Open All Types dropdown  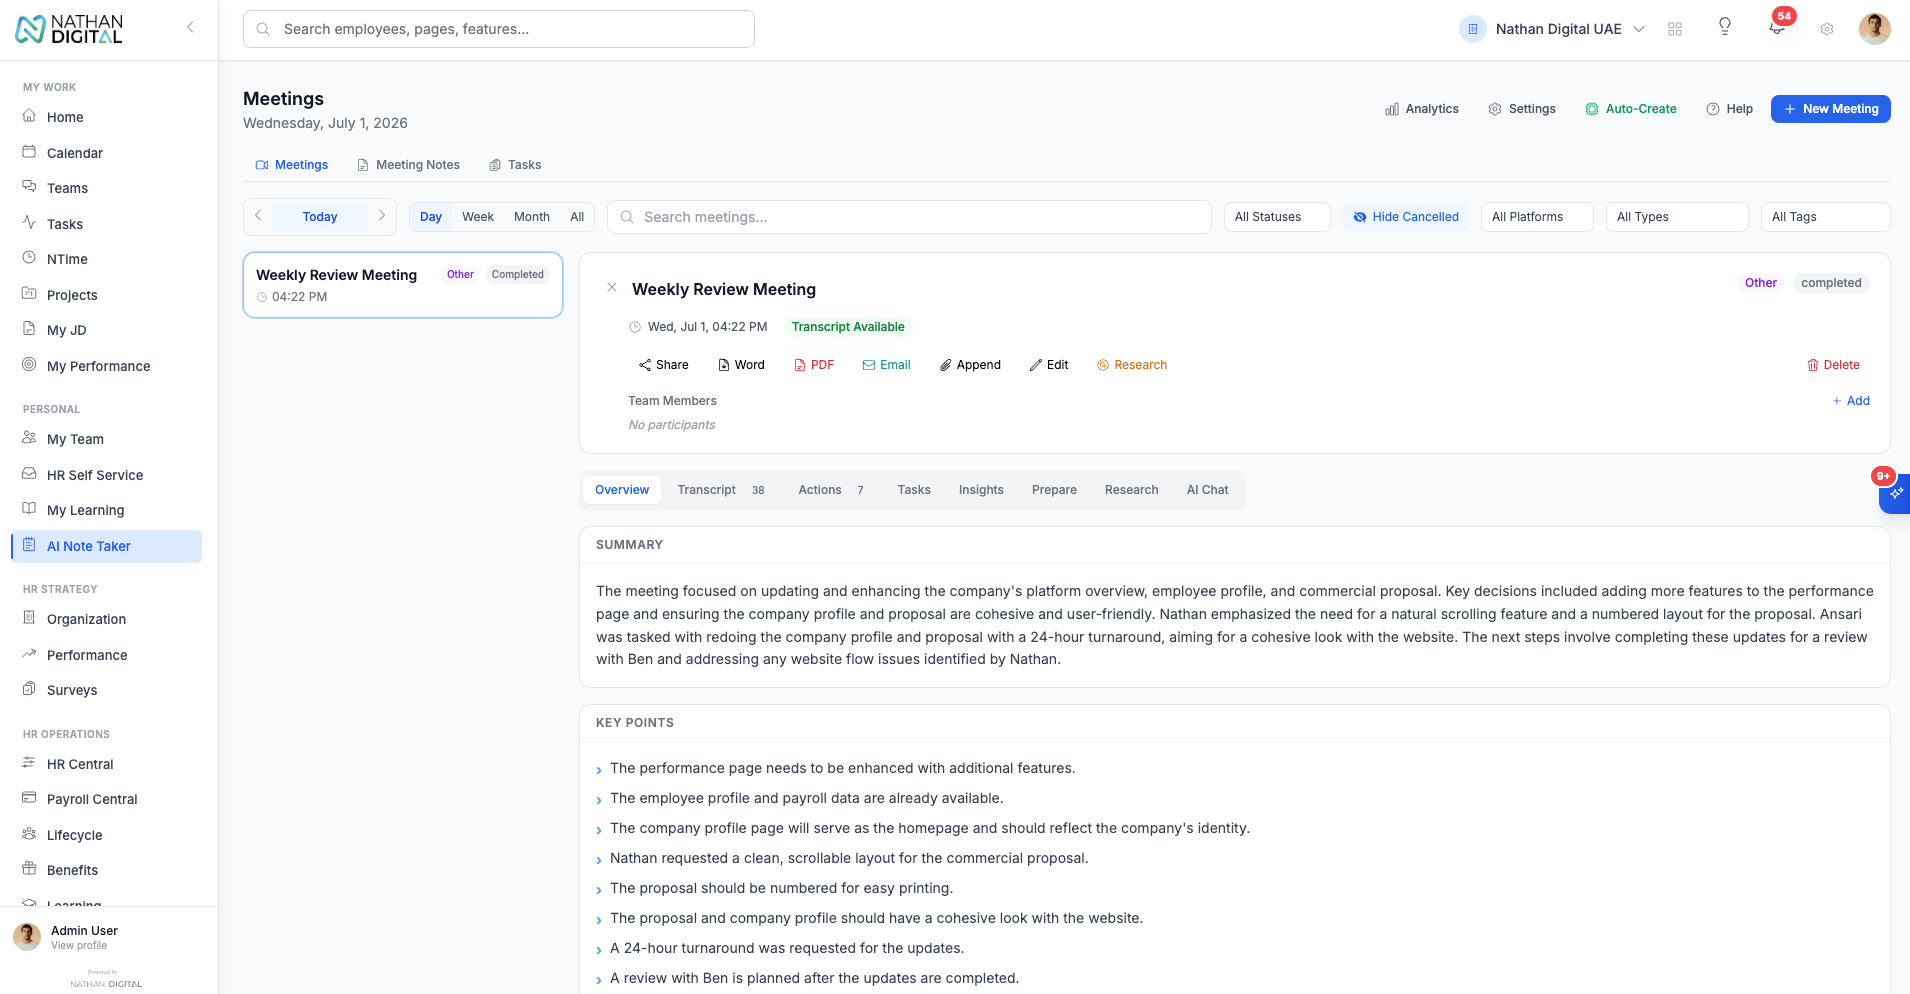pos(1677,217)
